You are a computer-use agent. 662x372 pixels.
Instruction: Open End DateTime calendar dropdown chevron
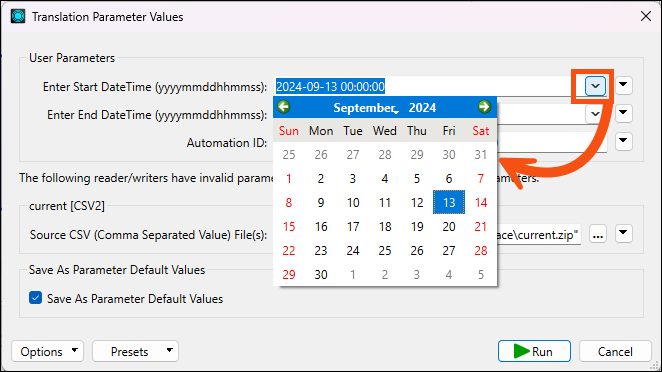pos(595,114)
